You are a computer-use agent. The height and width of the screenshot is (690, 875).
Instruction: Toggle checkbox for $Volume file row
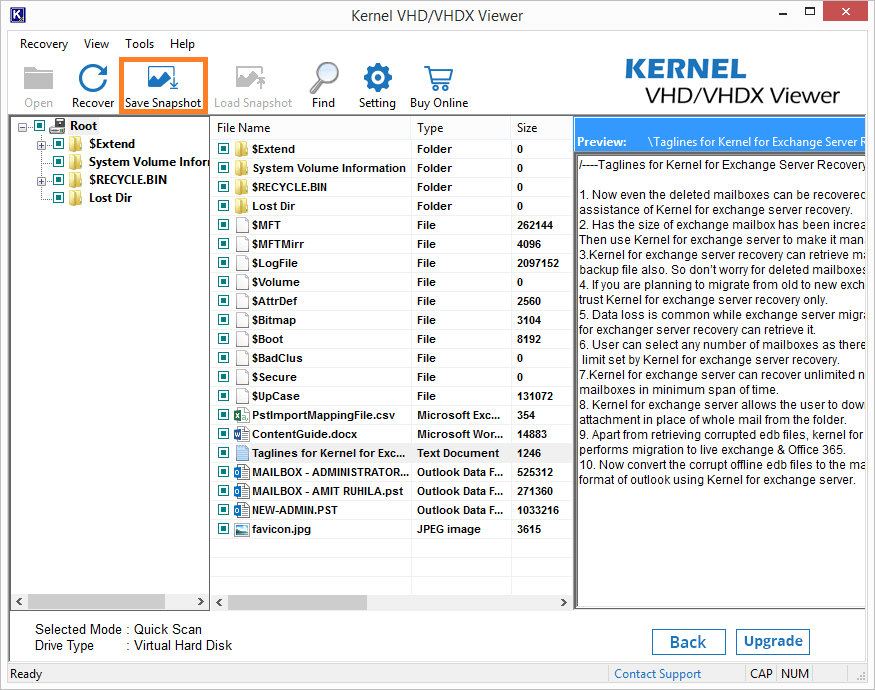tap(223, 281)
